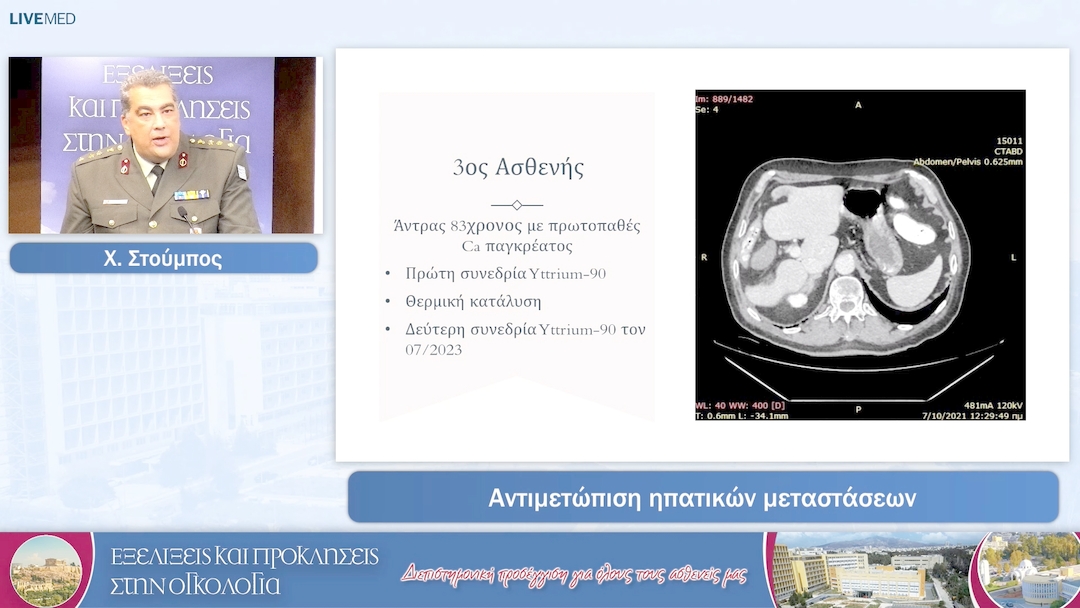Screen dimensions: 1080x608
Task: Click the Se: 4 label on scan
Action: point(707,109)
